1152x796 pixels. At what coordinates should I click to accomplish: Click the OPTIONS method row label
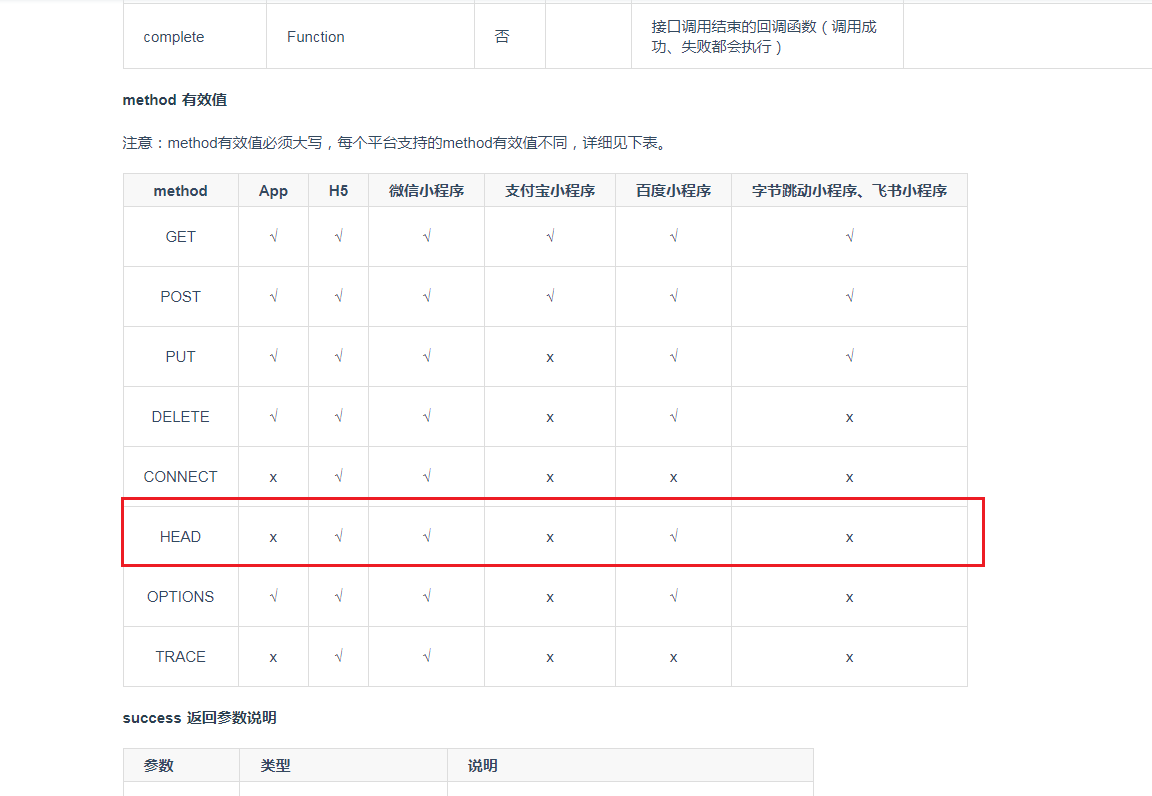coord(180,597)
